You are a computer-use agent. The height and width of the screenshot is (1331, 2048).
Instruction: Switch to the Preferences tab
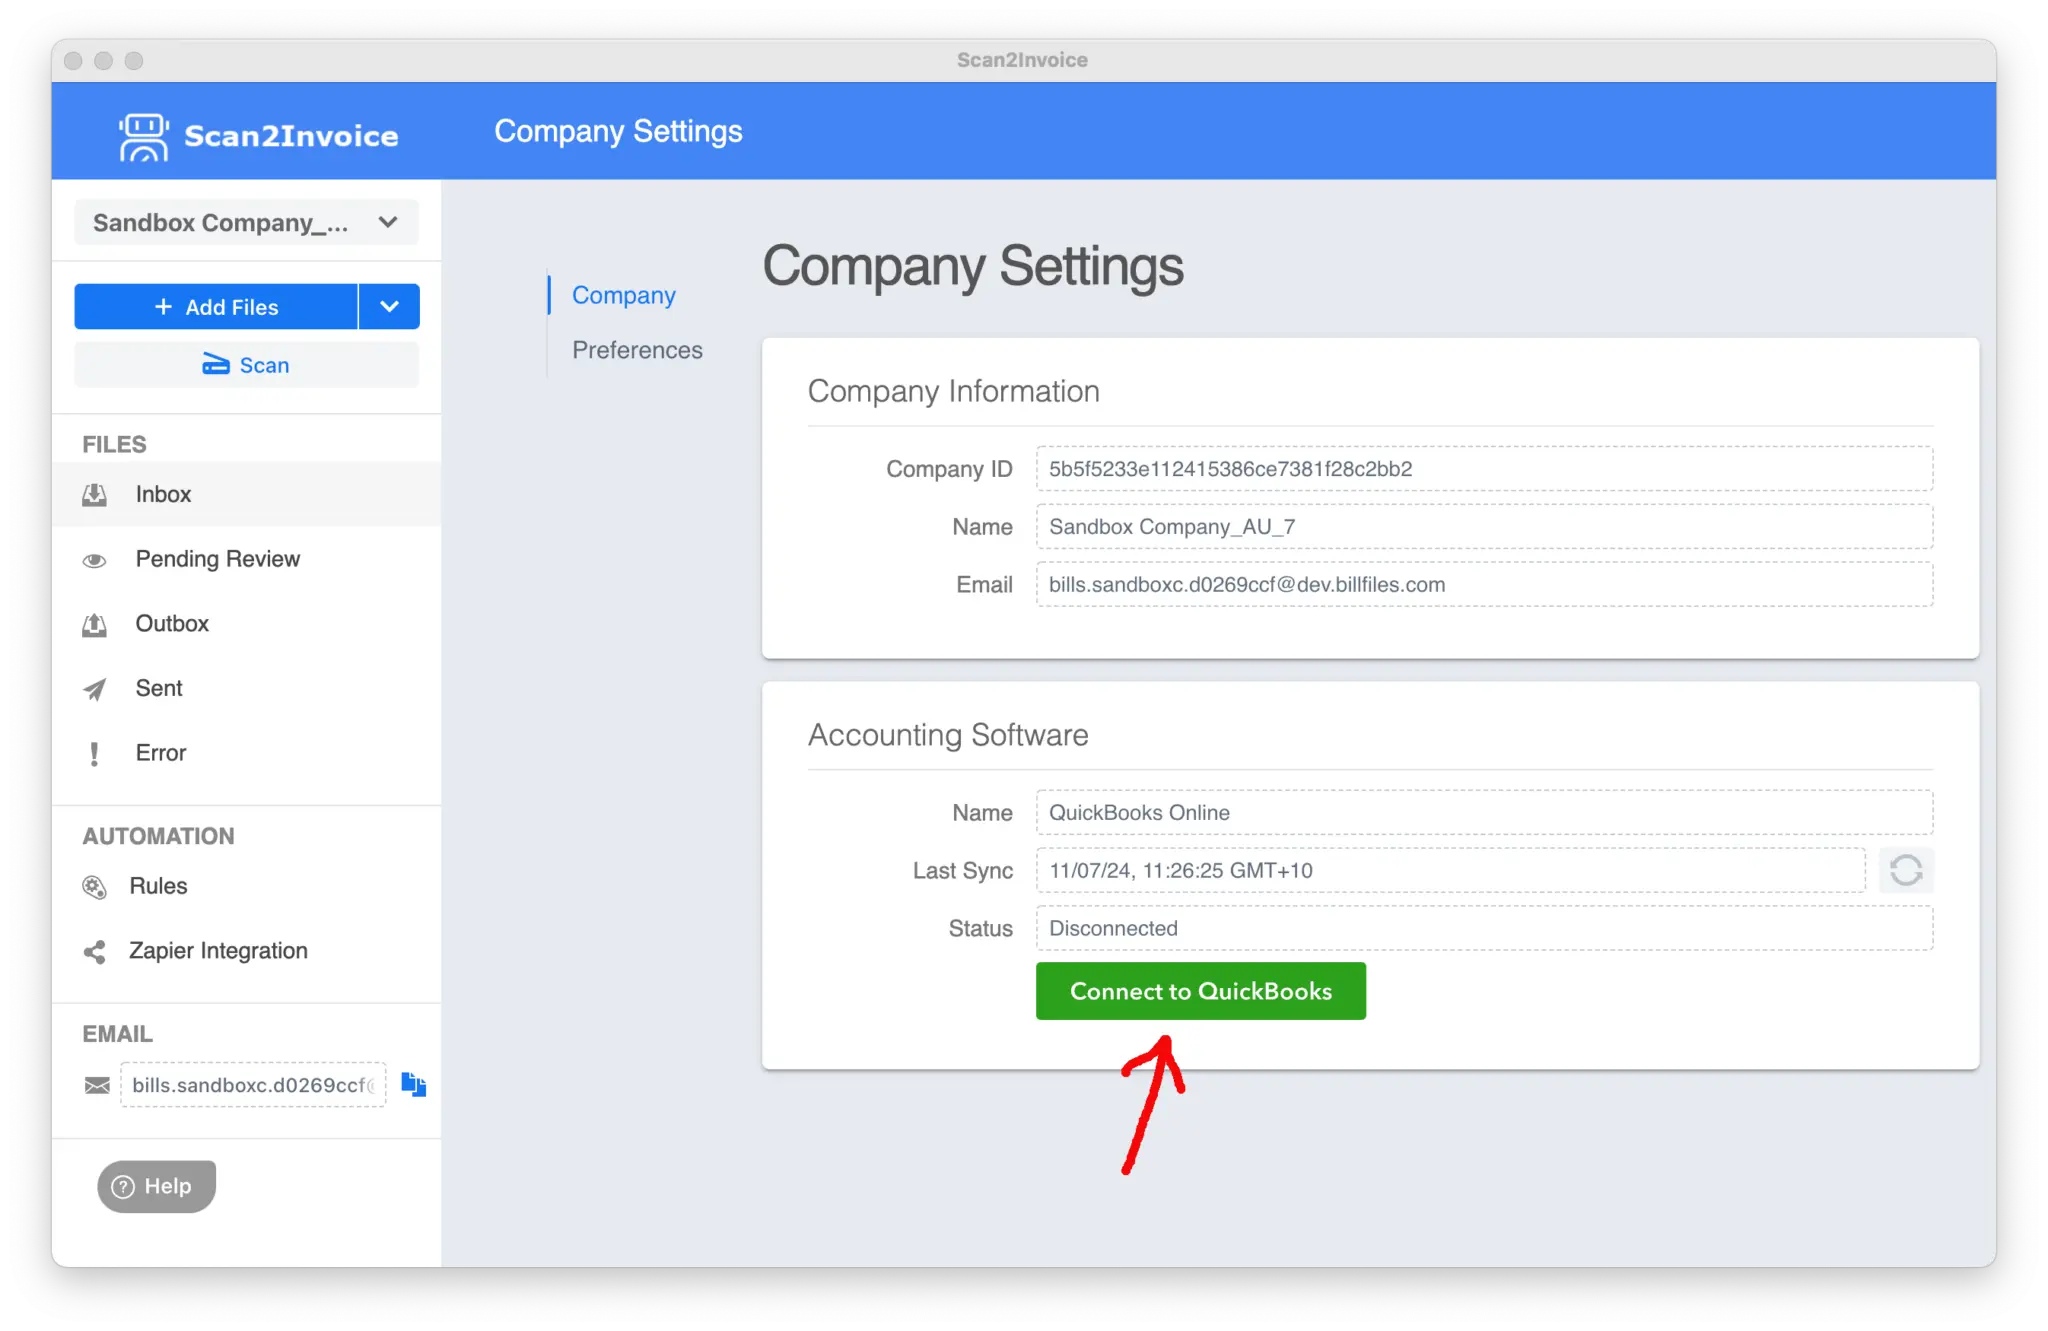click(x=637, y=350)
